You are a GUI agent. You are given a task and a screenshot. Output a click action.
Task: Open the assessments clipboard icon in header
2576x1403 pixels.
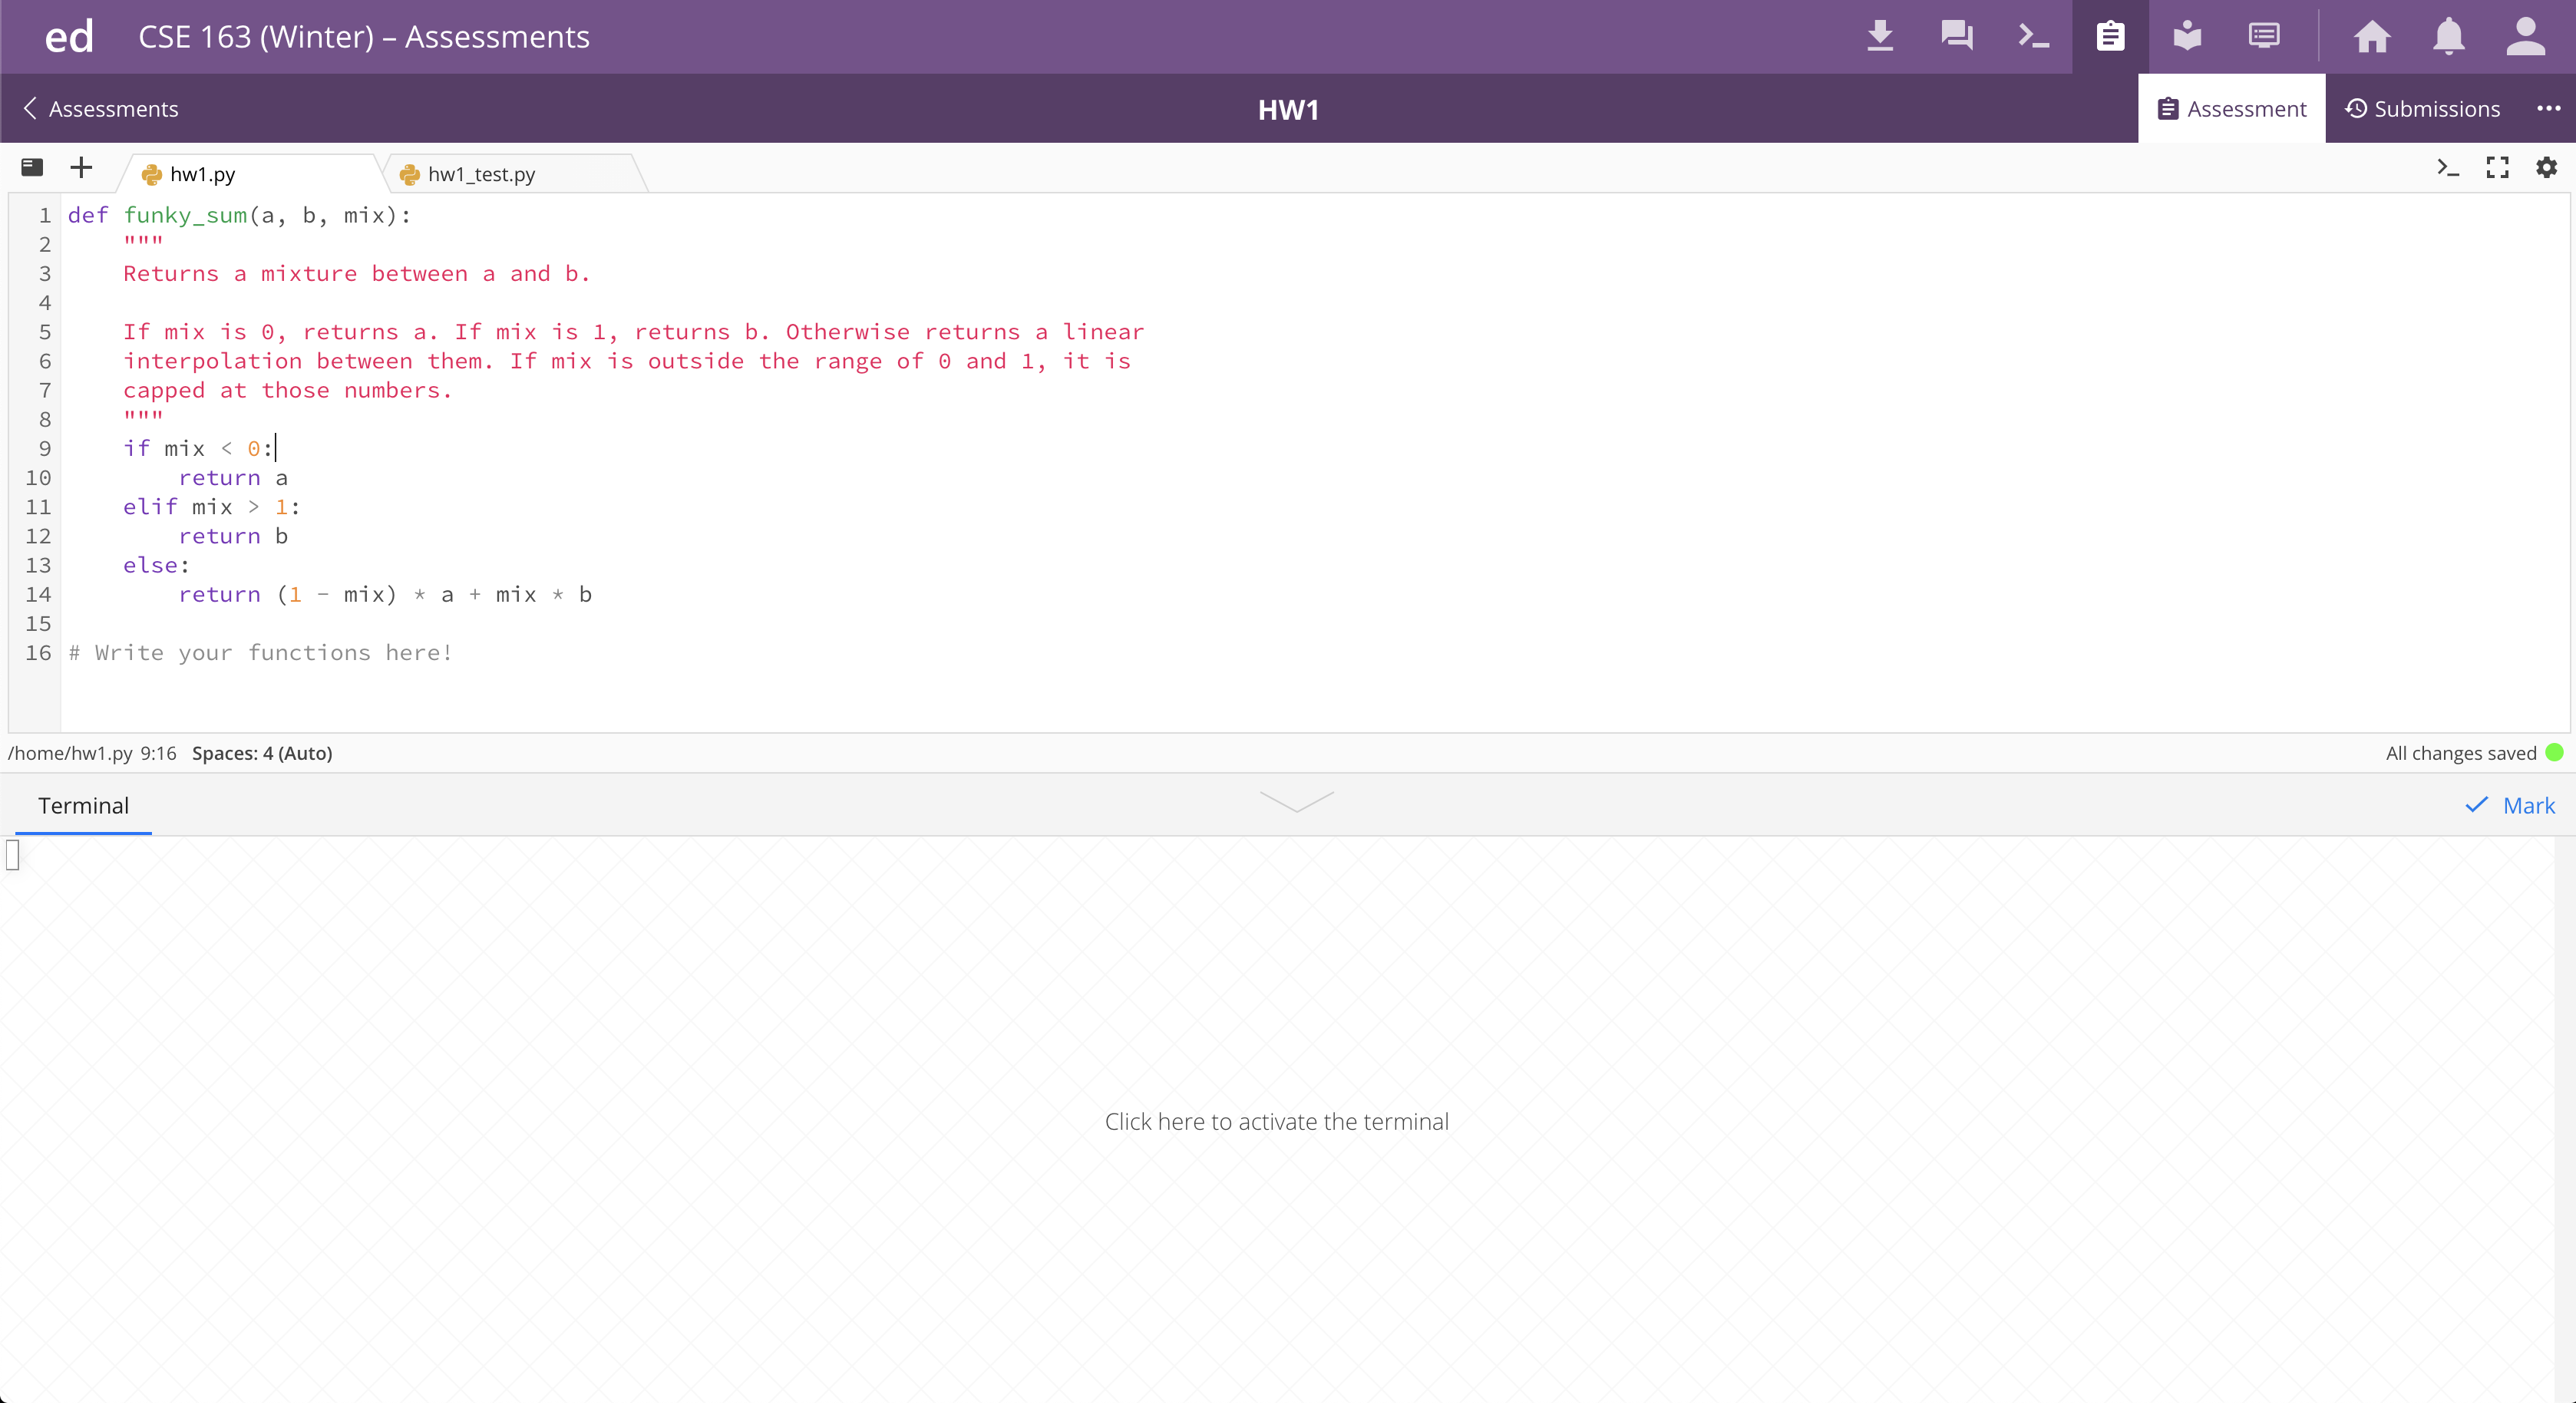[x=2110, y=36]
